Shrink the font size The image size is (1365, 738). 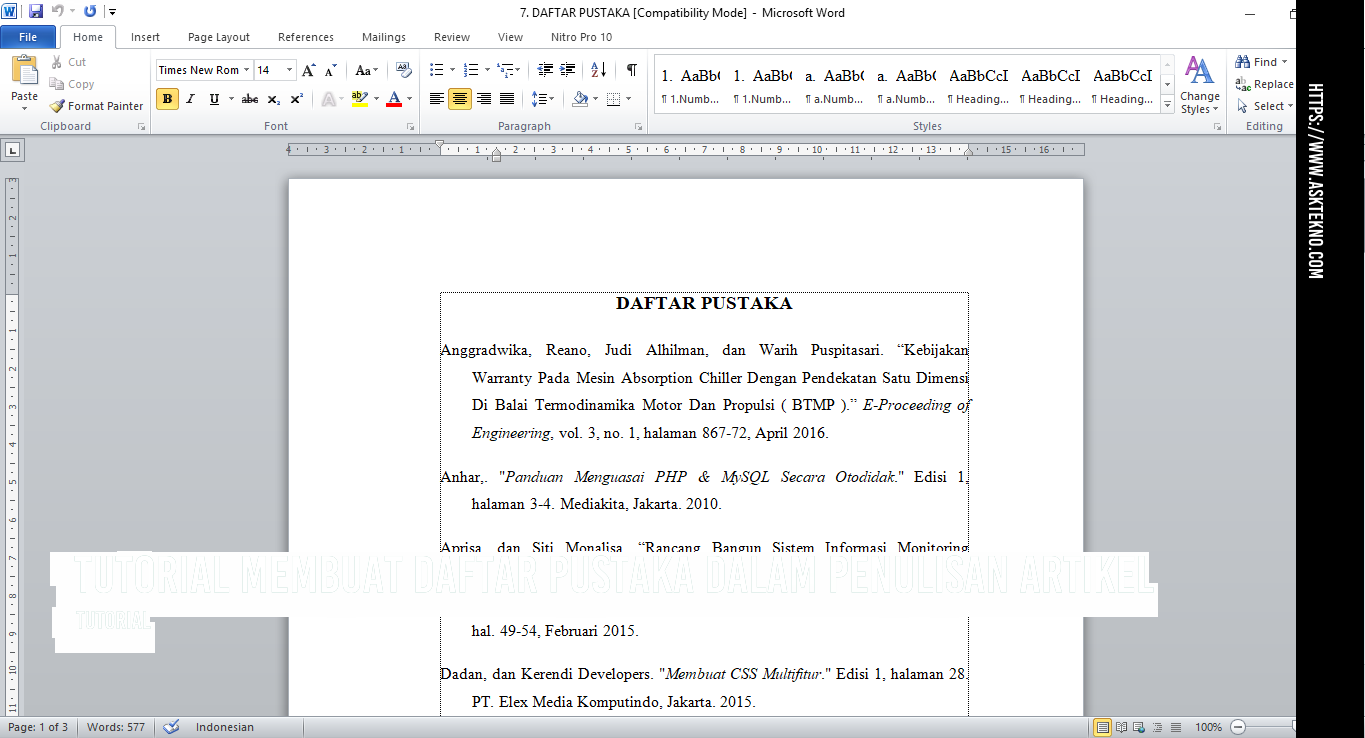(x=330, y=70)
